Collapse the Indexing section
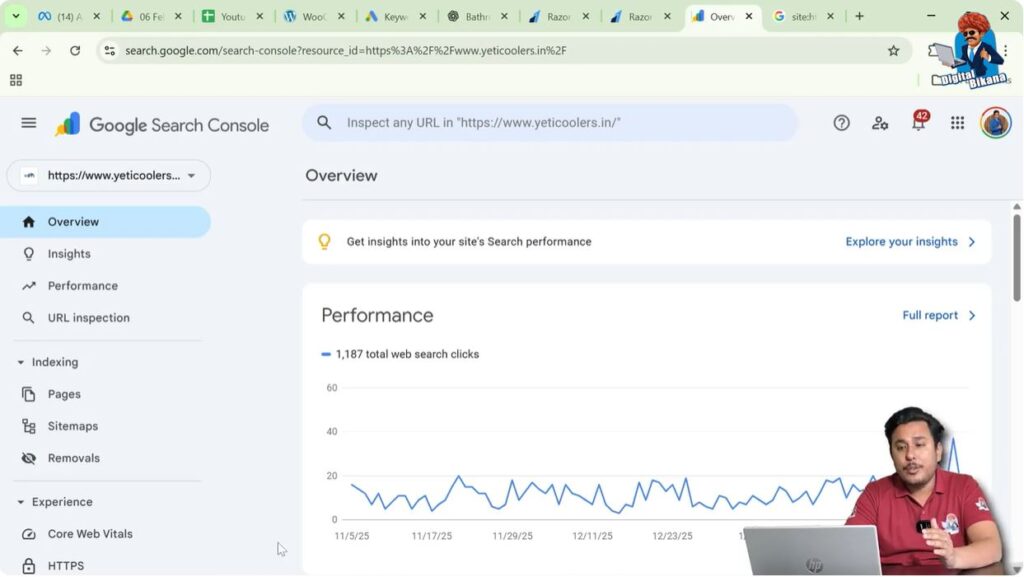This screenshot has width=1024, height=577. point(20,362)
